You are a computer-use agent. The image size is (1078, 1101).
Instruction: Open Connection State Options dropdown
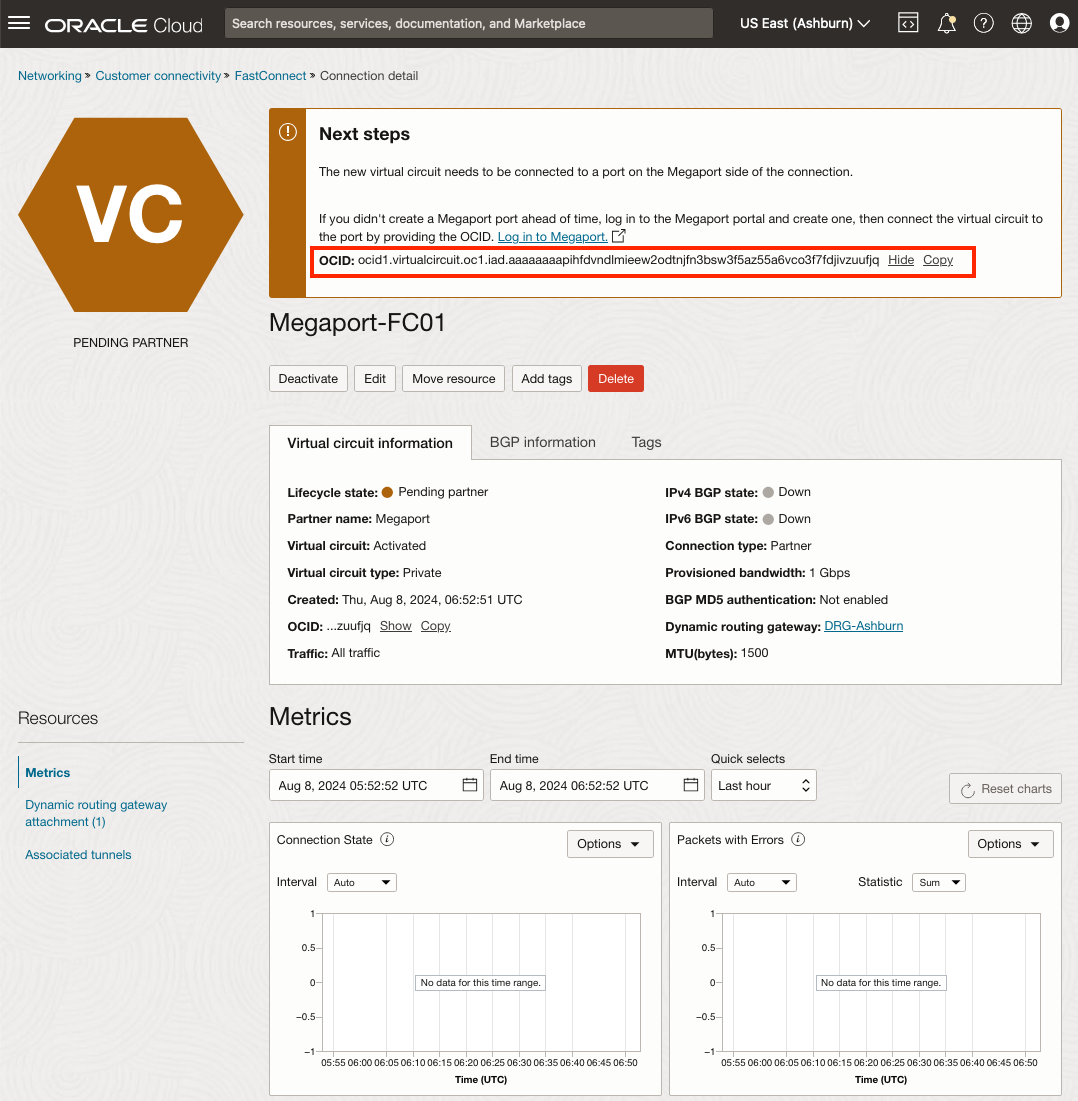pos(610,844)
